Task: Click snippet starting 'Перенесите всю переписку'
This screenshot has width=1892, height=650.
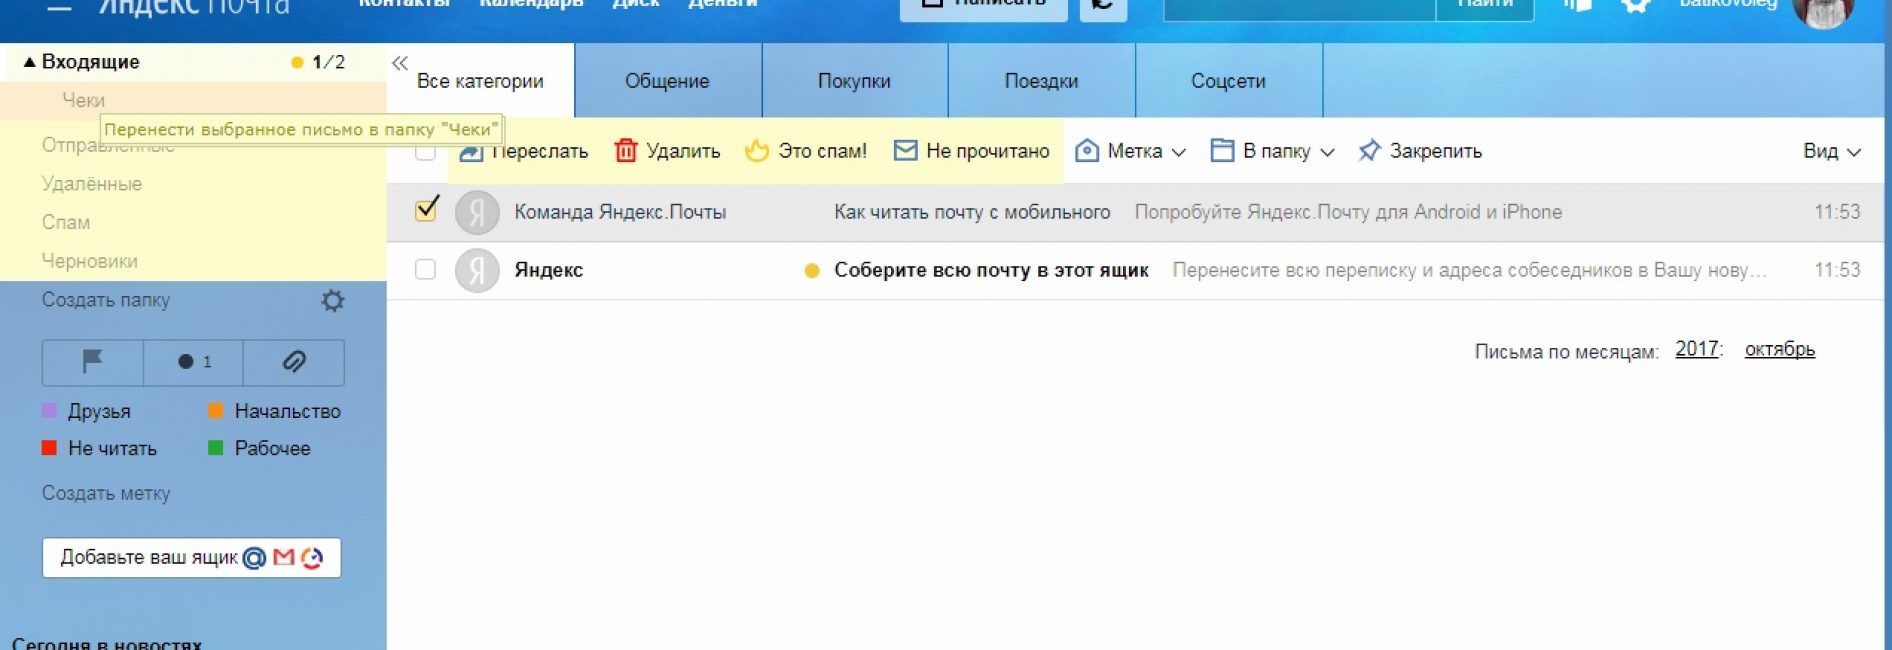Action: point(1469,270)
